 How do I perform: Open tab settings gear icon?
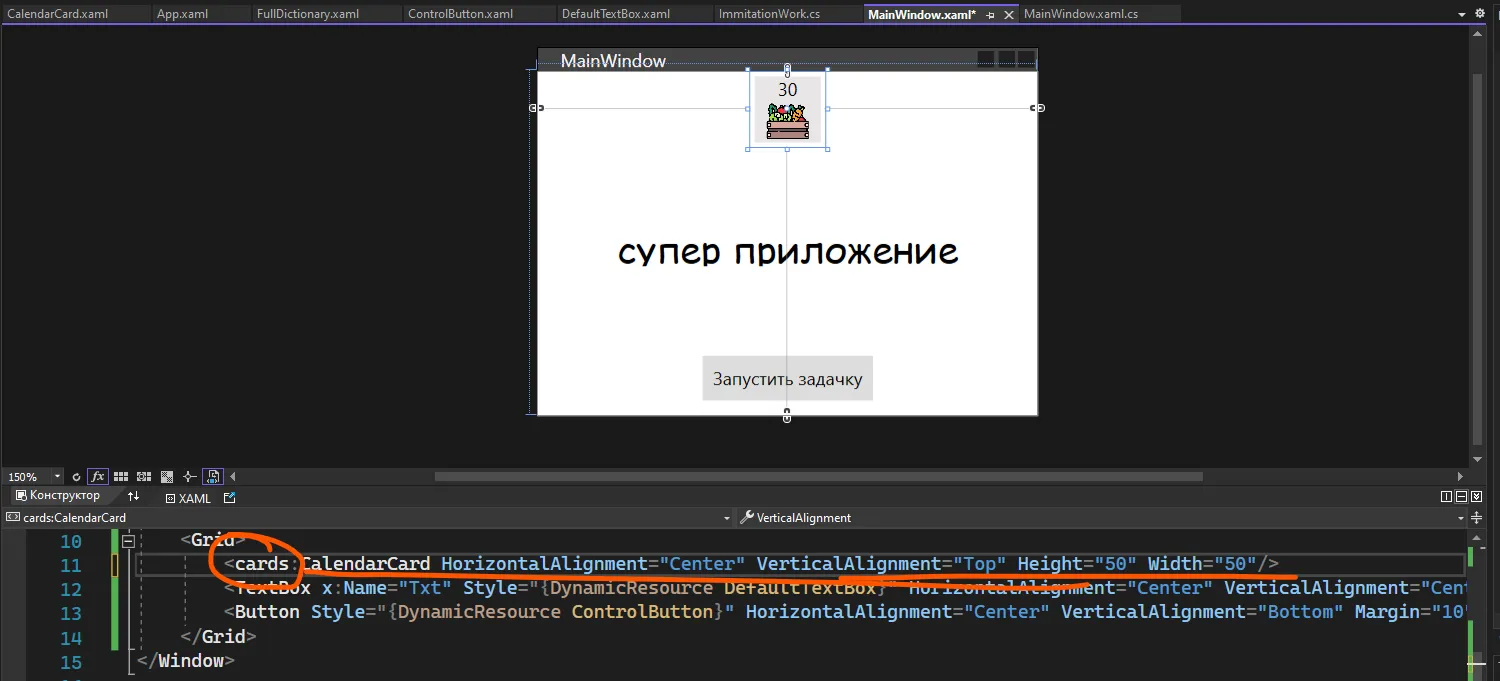point(1480,14)
